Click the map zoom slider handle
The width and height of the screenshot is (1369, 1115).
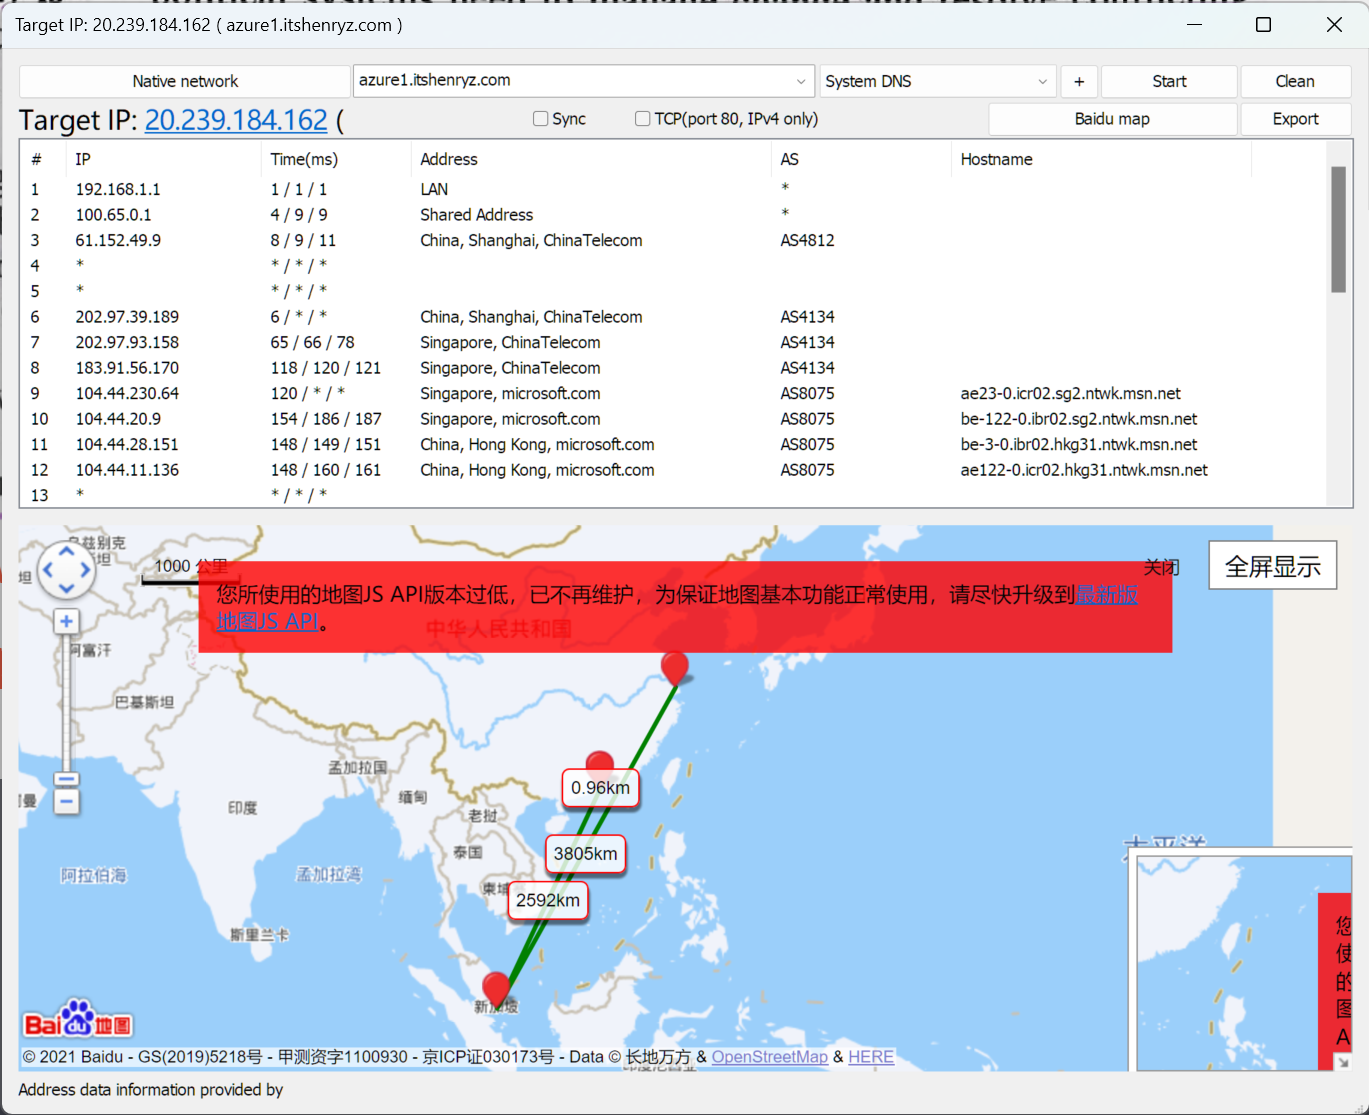coord(66,780)
